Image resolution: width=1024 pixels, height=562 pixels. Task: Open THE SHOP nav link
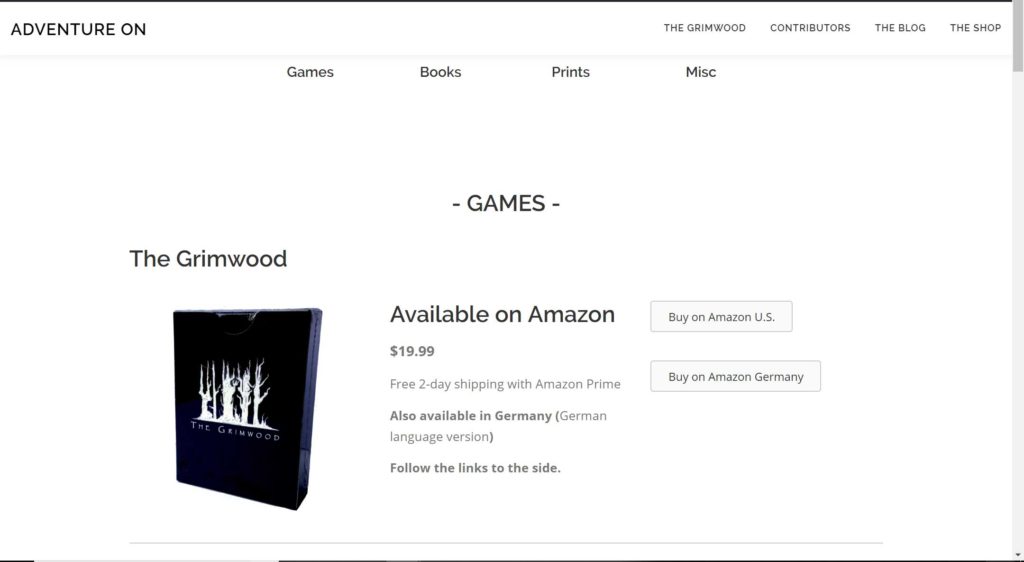pos(975,28)
